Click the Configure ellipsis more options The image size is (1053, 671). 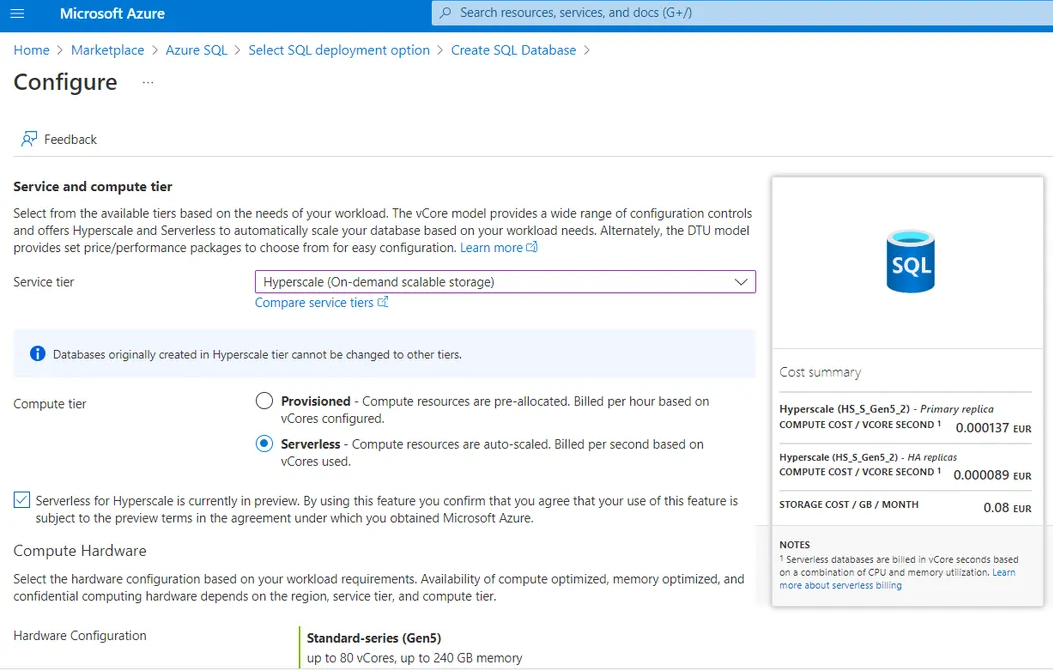[x=148, y=83]
